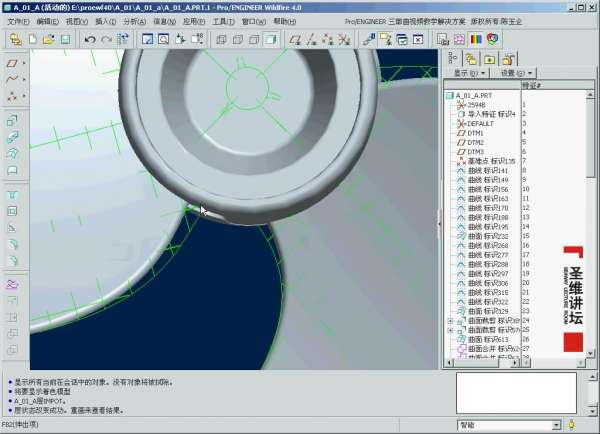Open the 工具(T) menu

pos(223,22)
